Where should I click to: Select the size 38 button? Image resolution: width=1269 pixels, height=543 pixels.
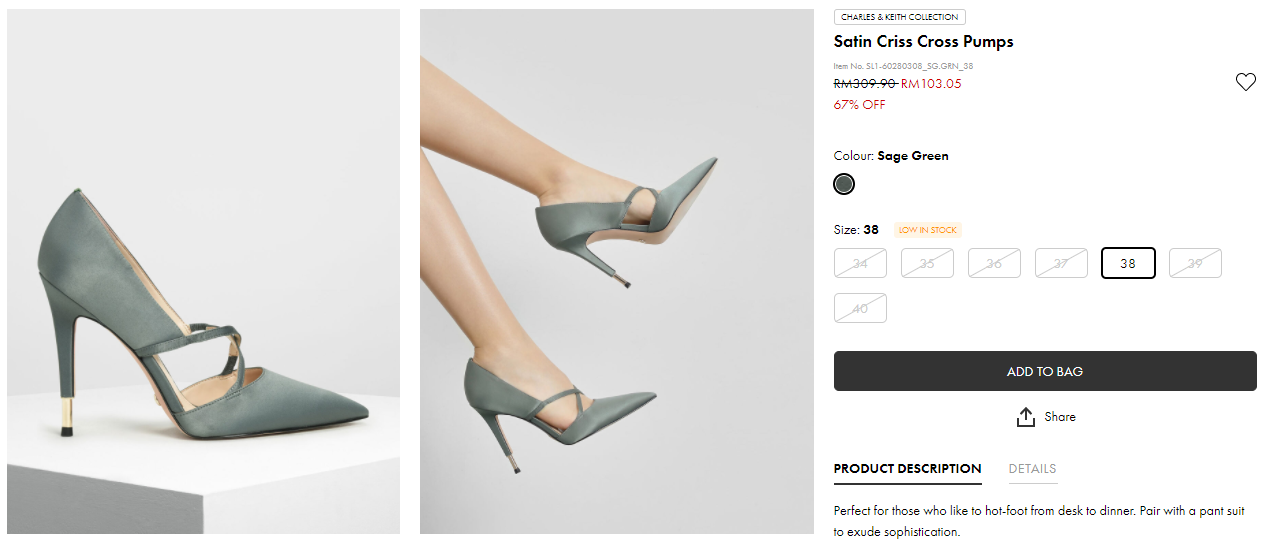click(1128, 263)
